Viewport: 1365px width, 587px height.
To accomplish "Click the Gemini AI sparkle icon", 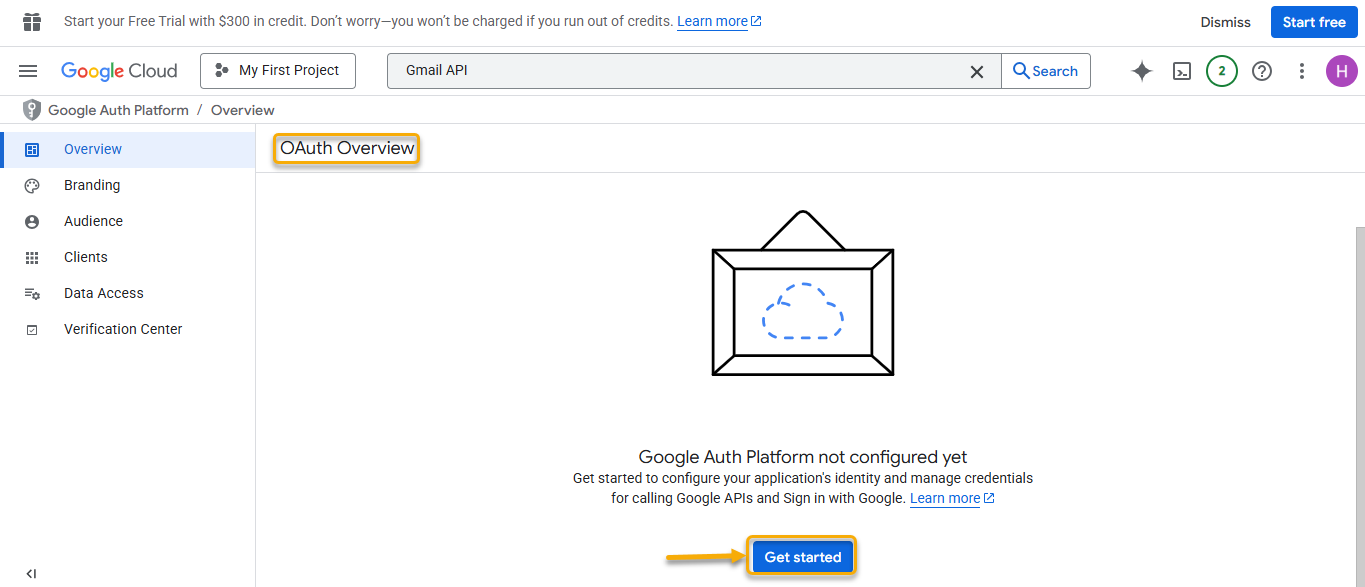I will [1141, 71].
